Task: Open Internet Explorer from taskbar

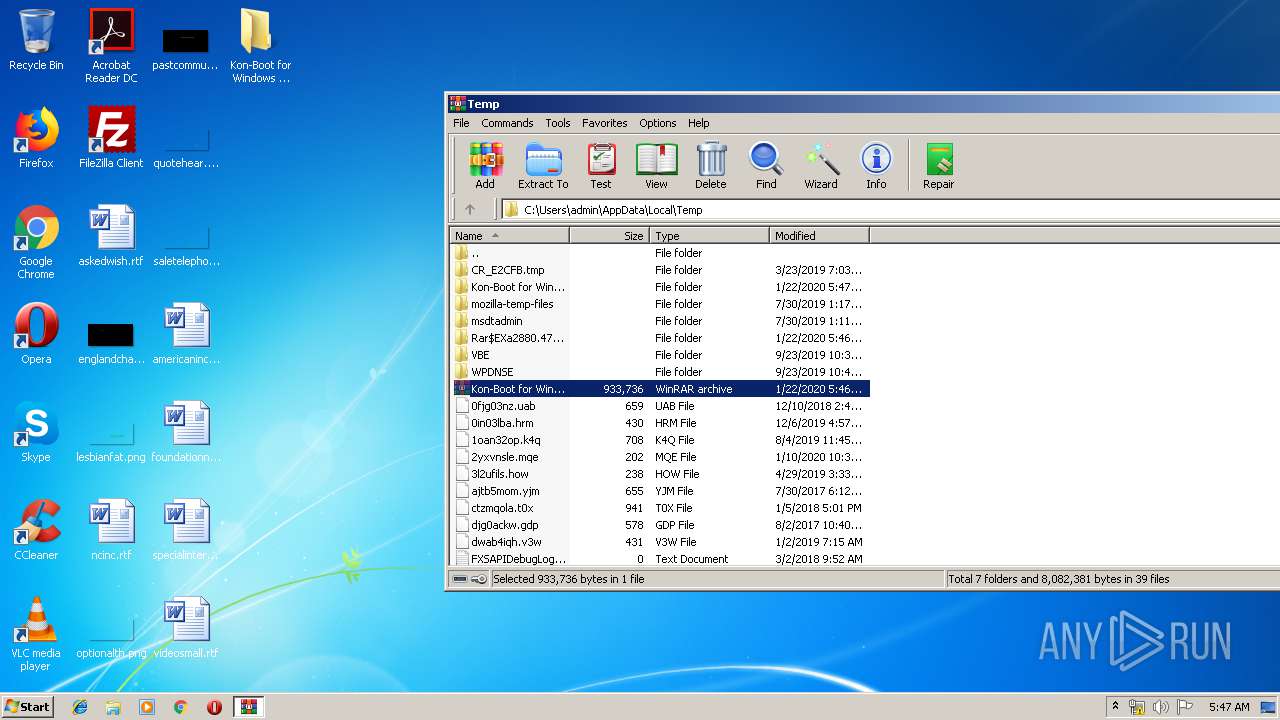Action: tap(80, 707)
